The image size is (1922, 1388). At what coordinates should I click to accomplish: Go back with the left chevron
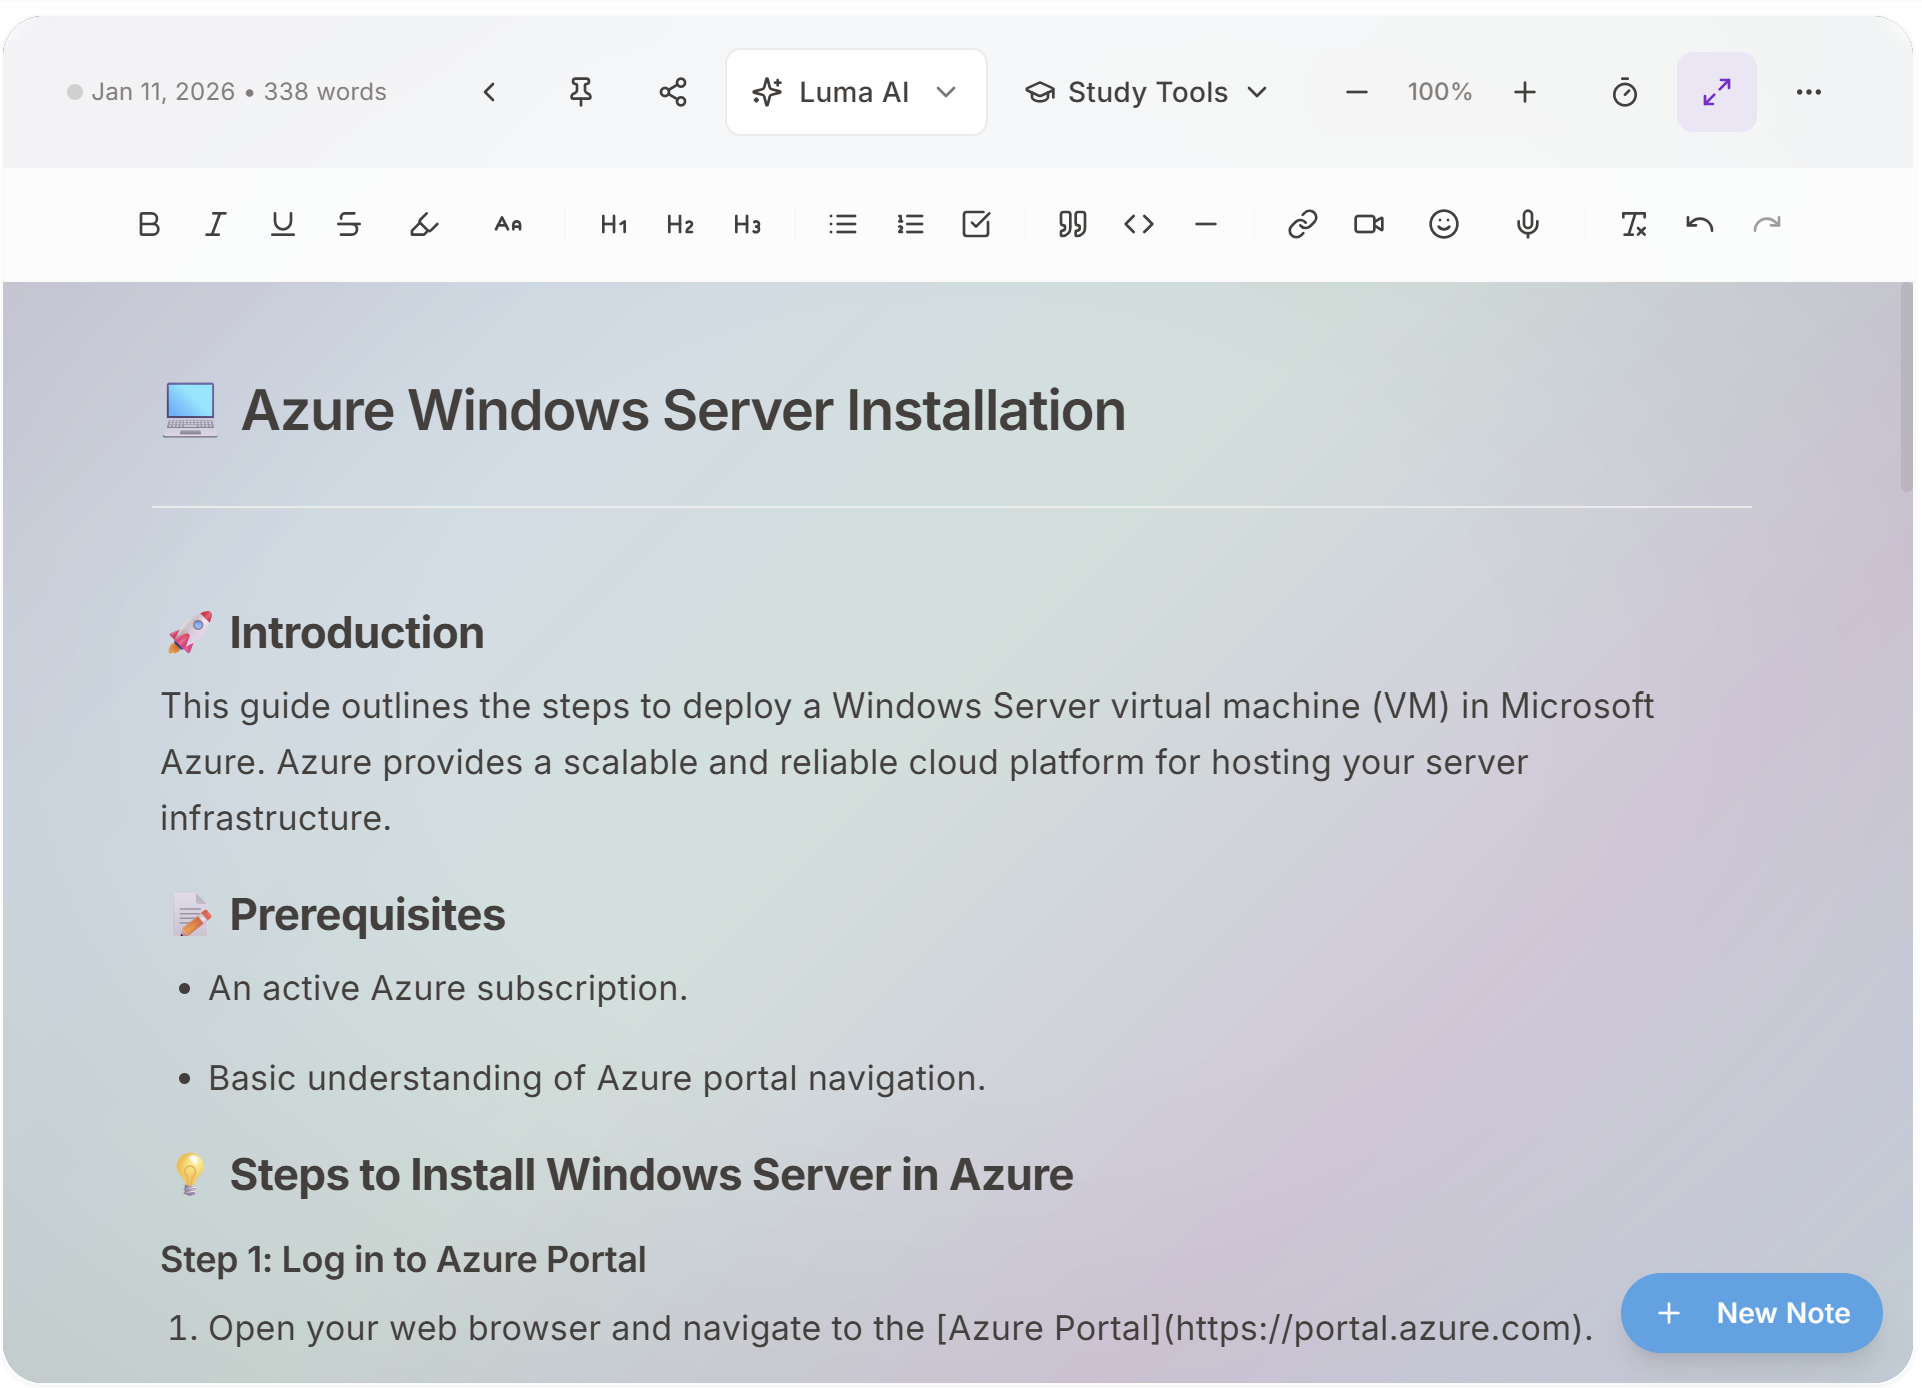click(489, 92)
